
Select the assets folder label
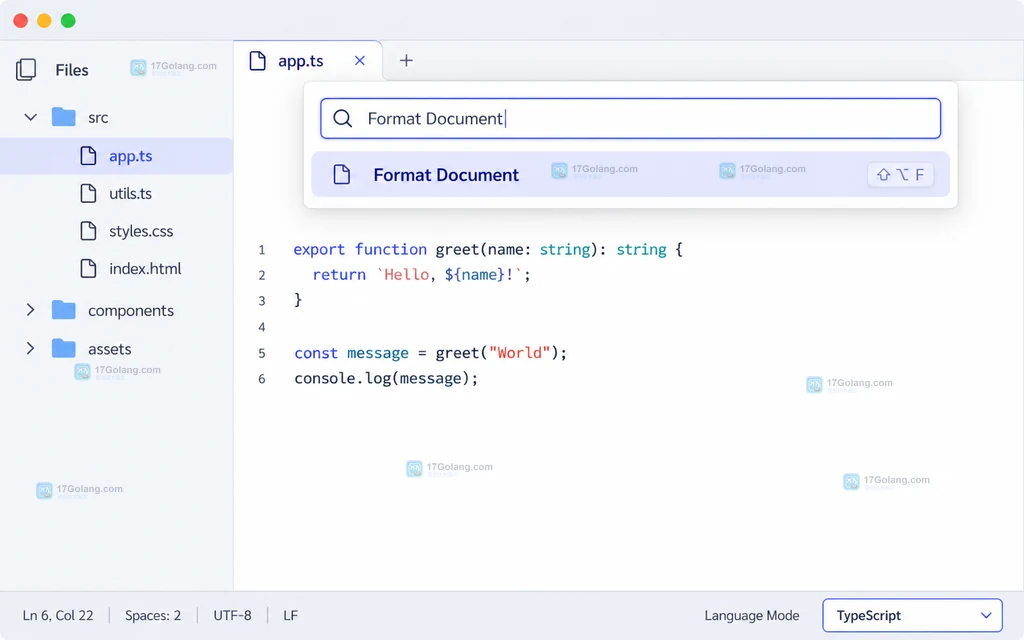tap(110, 349)
